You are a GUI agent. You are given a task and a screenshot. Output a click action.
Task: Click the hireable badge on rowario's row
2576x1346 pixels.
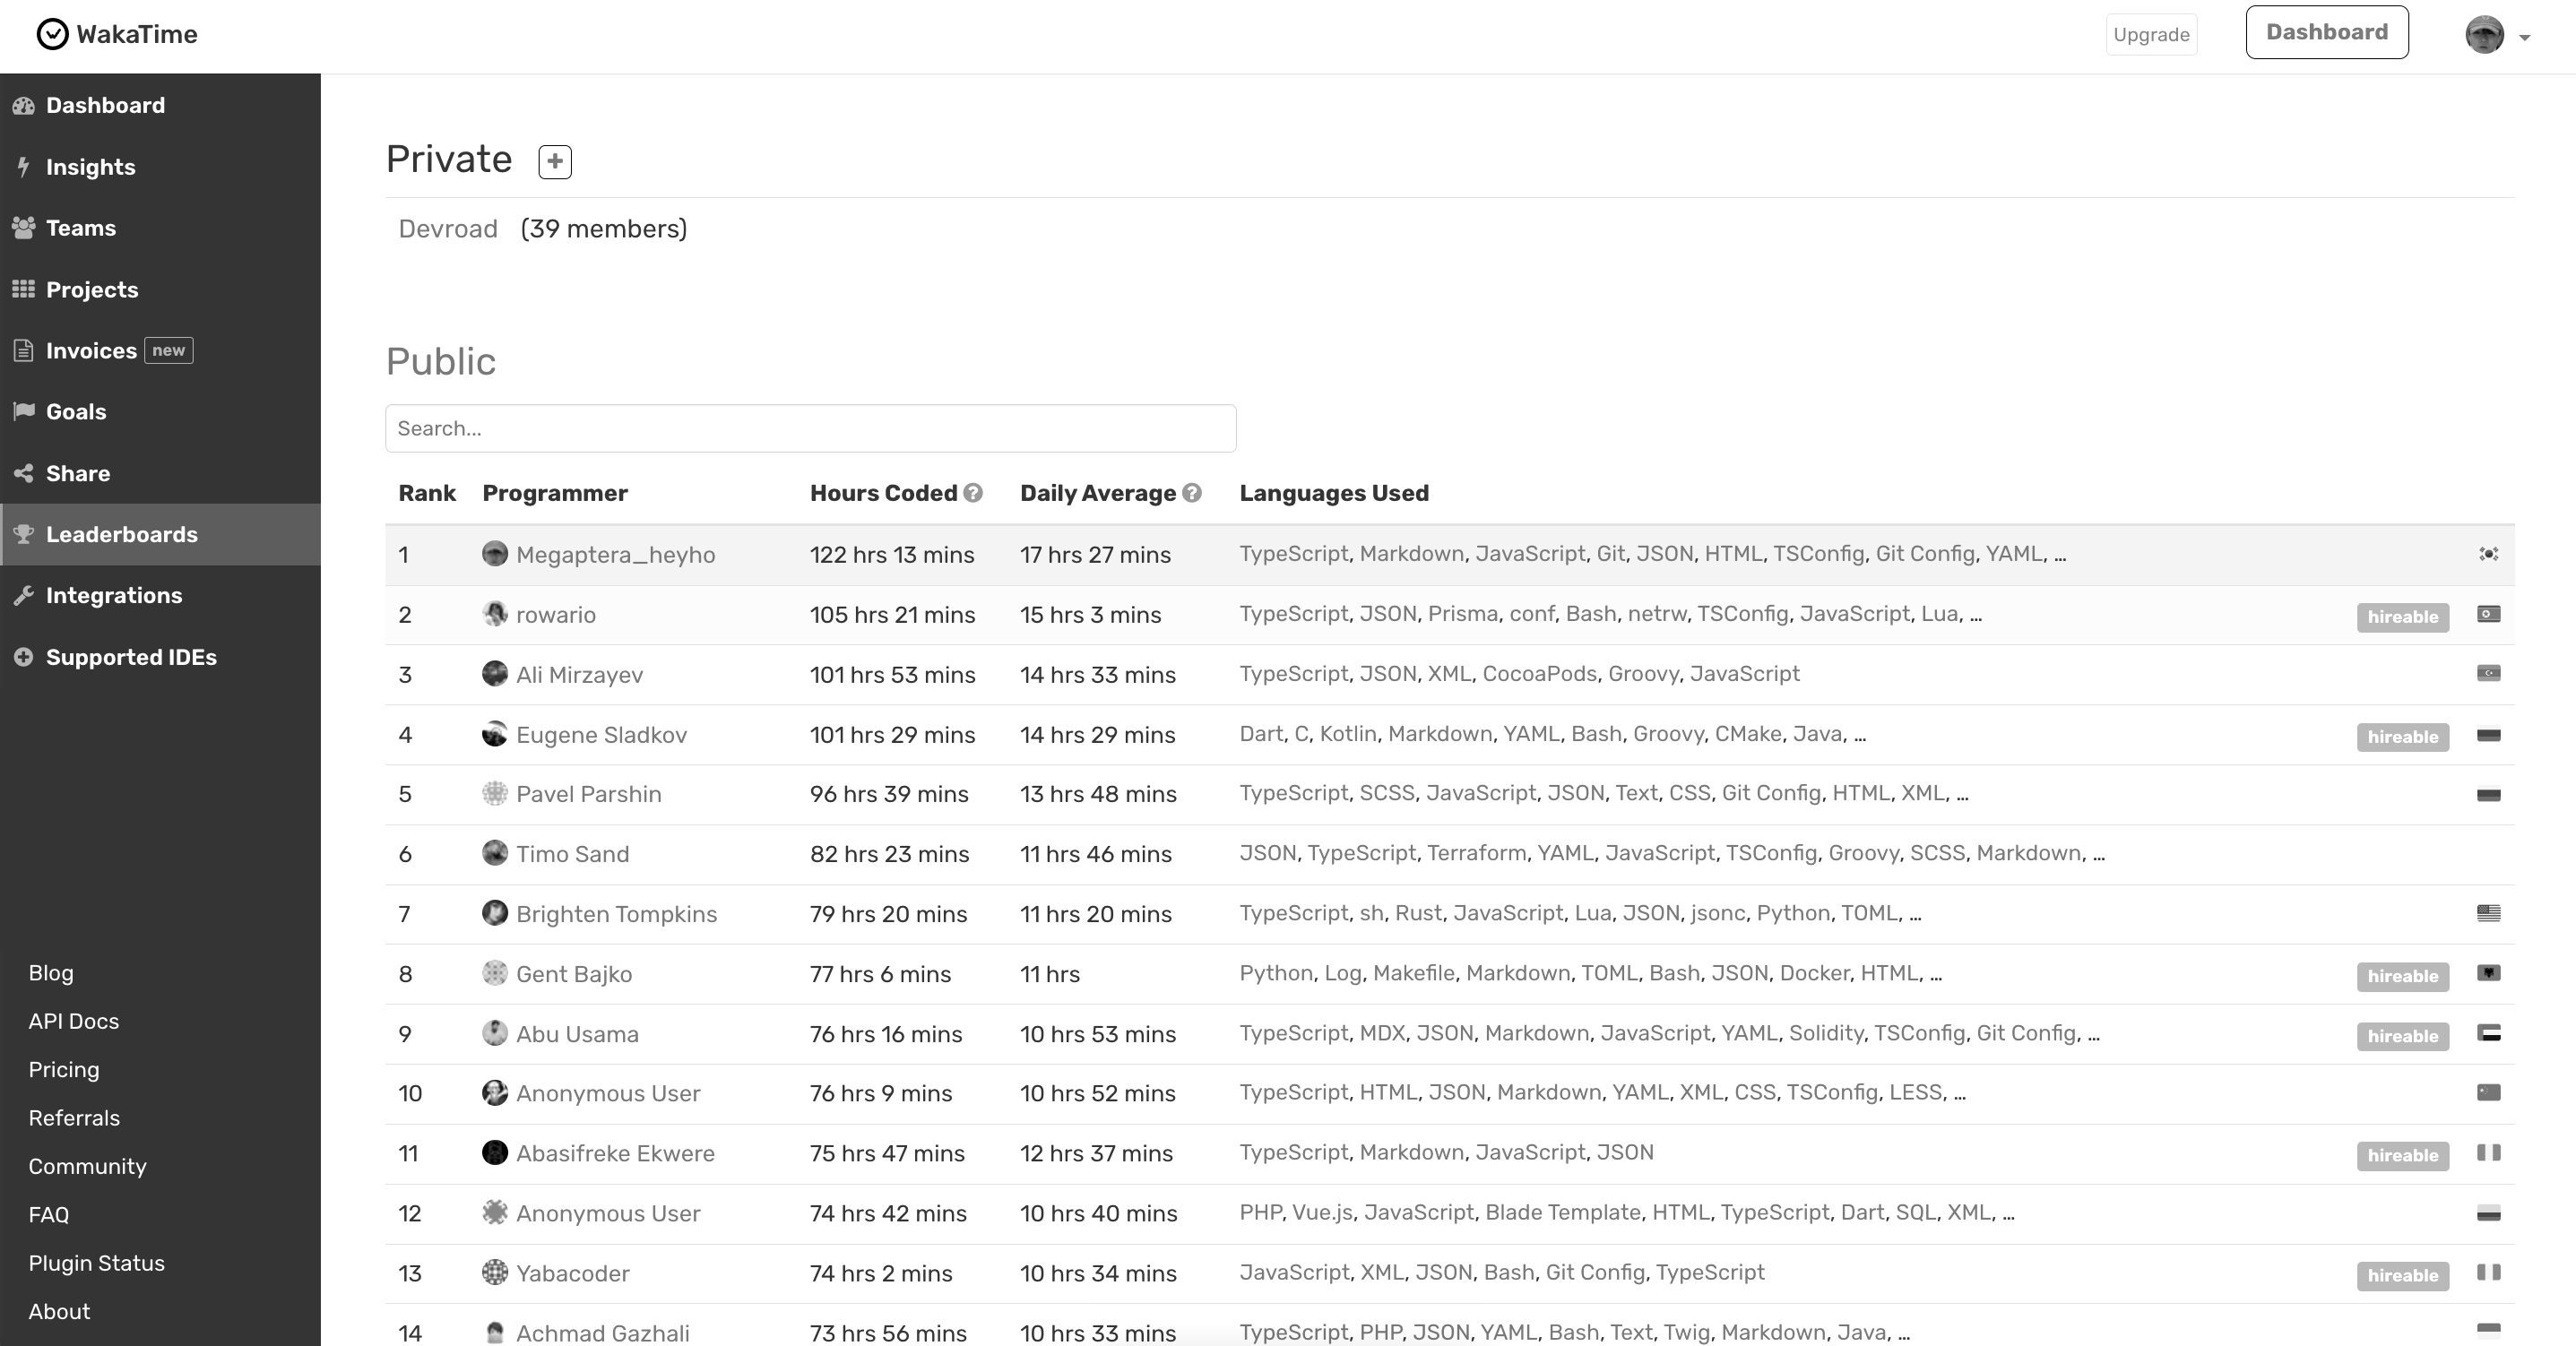(2402, 617)
